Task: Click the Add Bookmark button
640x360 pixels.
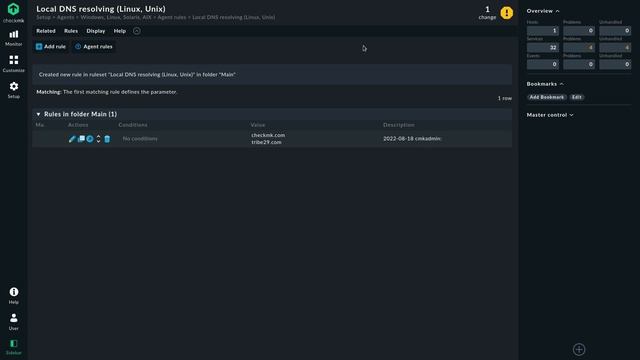Action: 547,97
